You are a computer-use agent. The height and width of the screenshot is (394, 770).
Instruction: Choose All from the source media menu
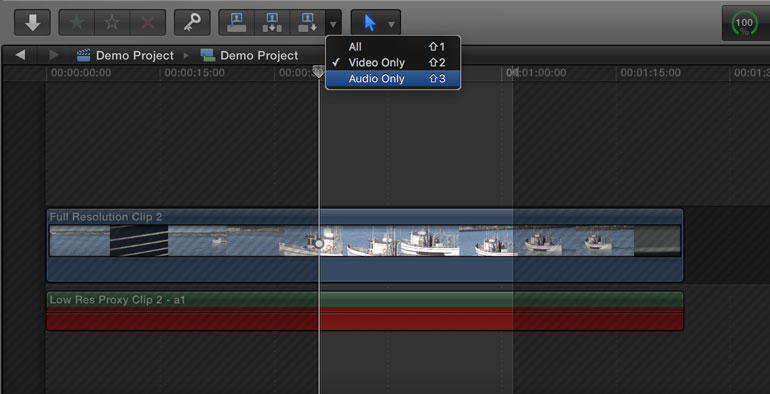click(x=393, y=47)
